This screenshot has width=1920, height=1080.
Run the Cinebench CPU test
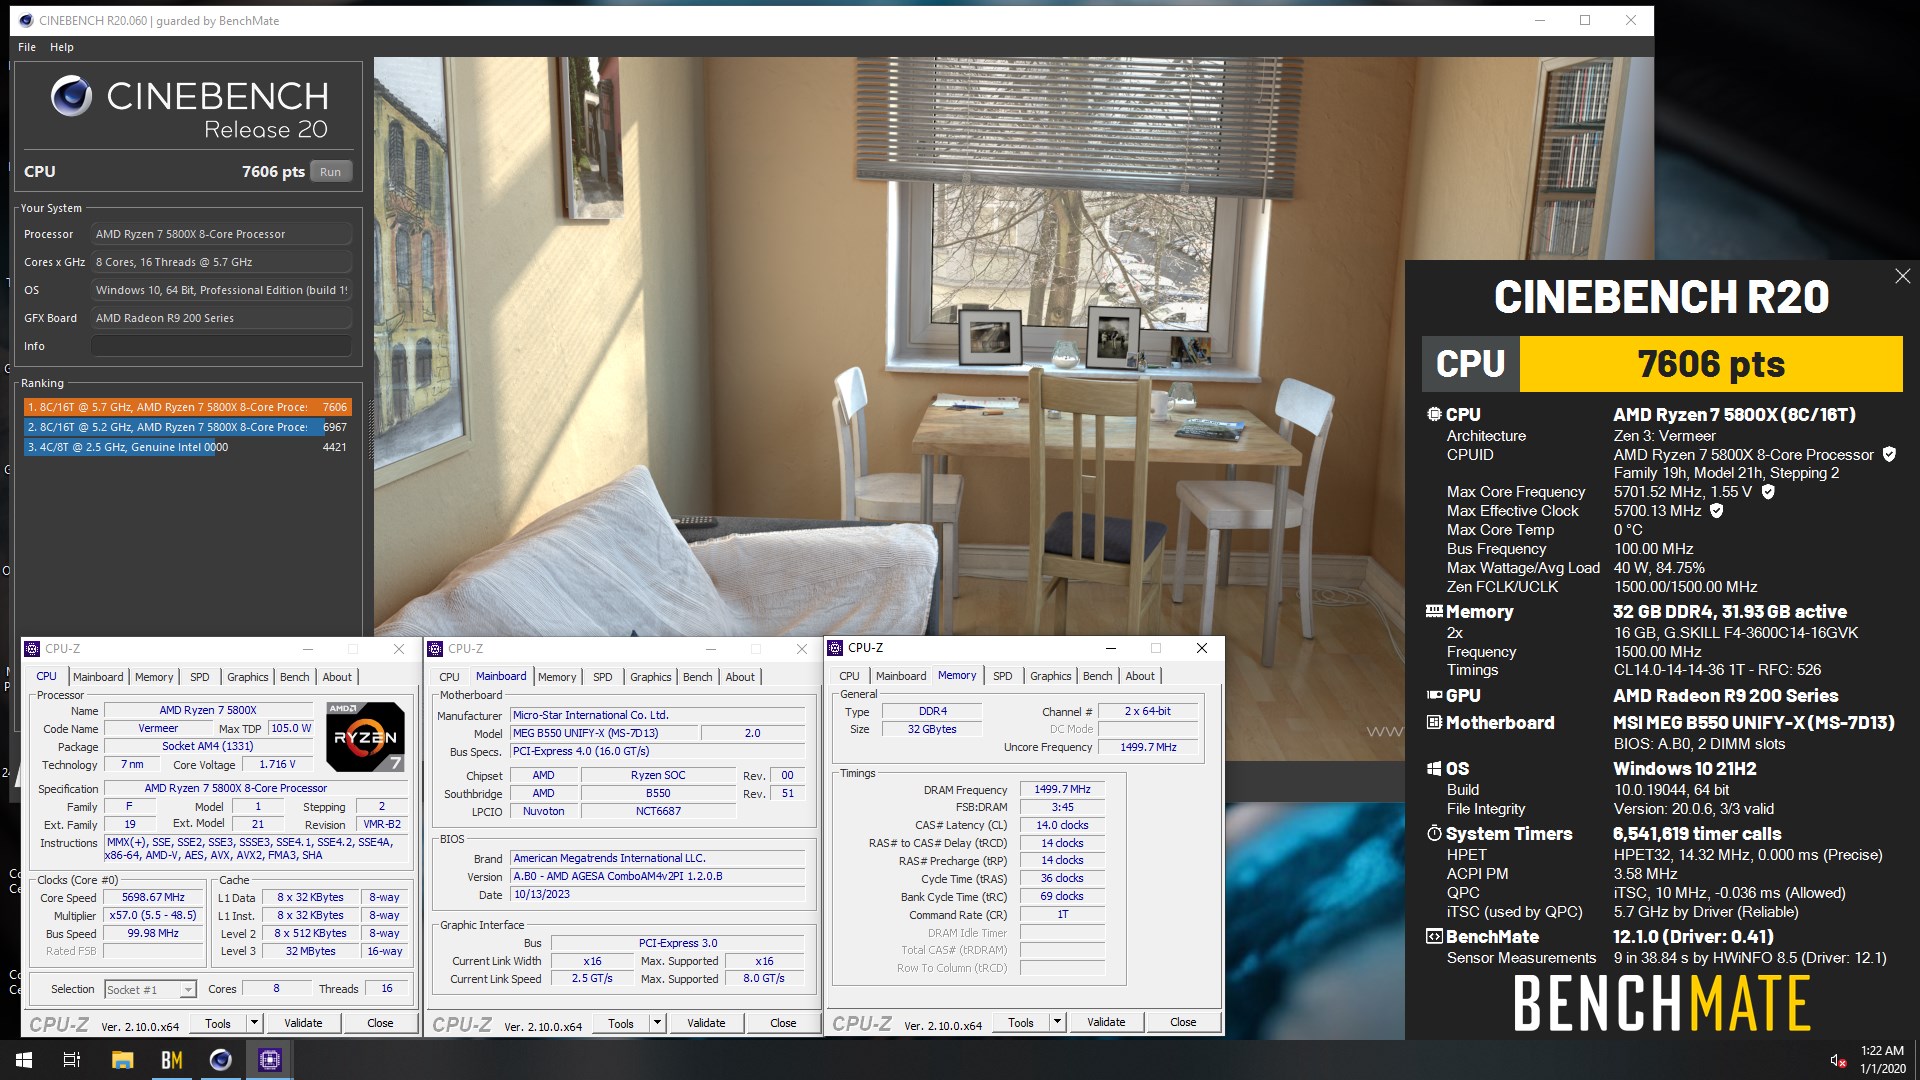[x=330, y=172]
